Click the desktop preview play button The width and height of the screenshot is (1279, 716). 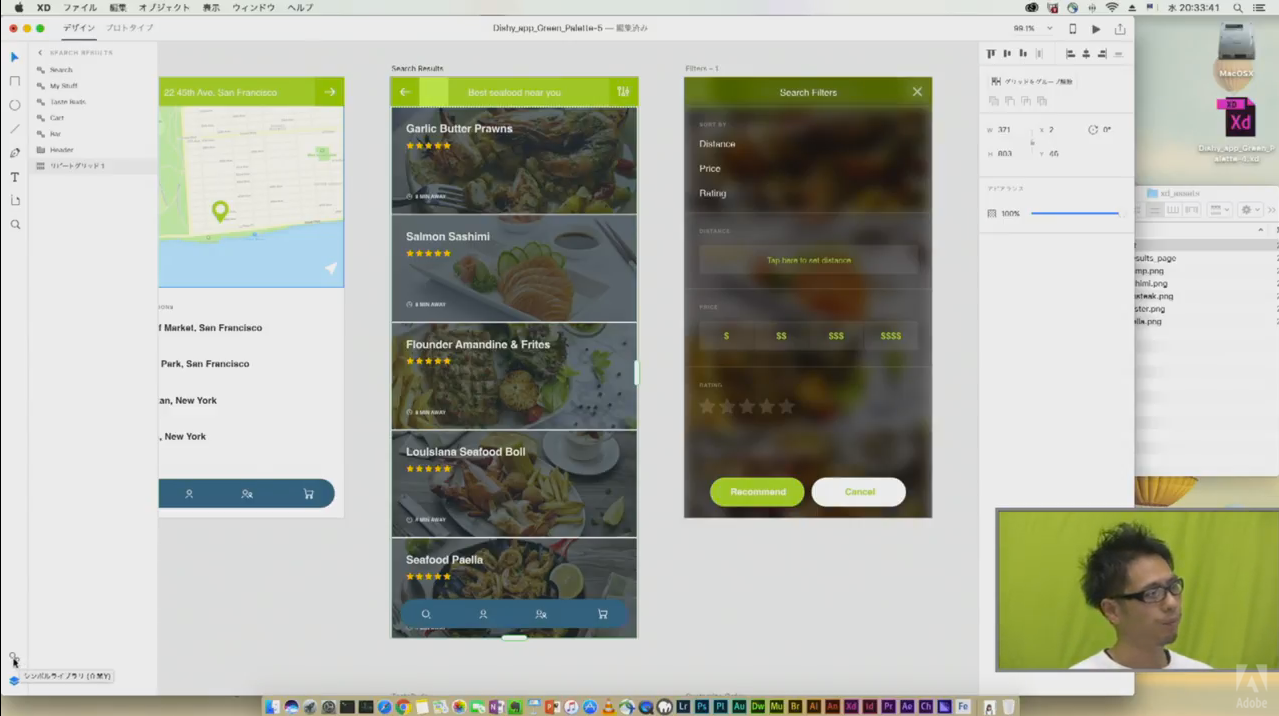pos(1096,29)
